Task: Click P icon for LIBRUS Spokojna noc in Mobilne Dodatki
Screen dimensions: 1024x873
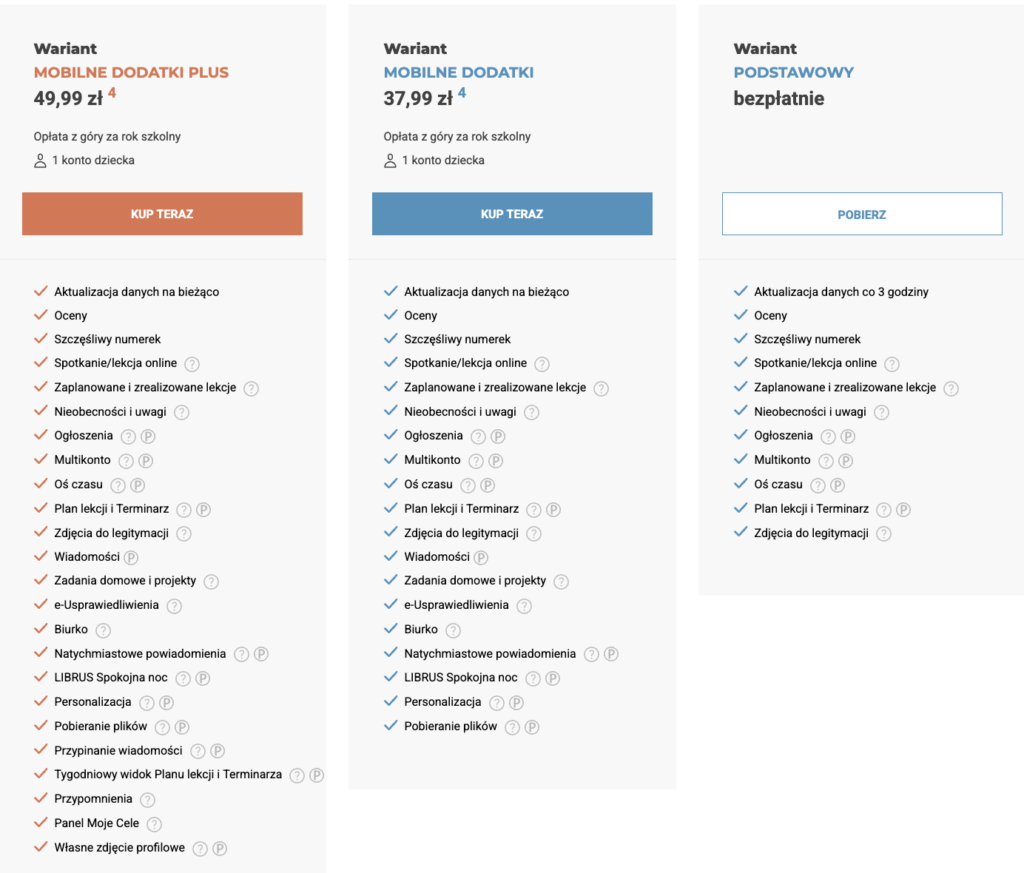Action: pos(552,678)
